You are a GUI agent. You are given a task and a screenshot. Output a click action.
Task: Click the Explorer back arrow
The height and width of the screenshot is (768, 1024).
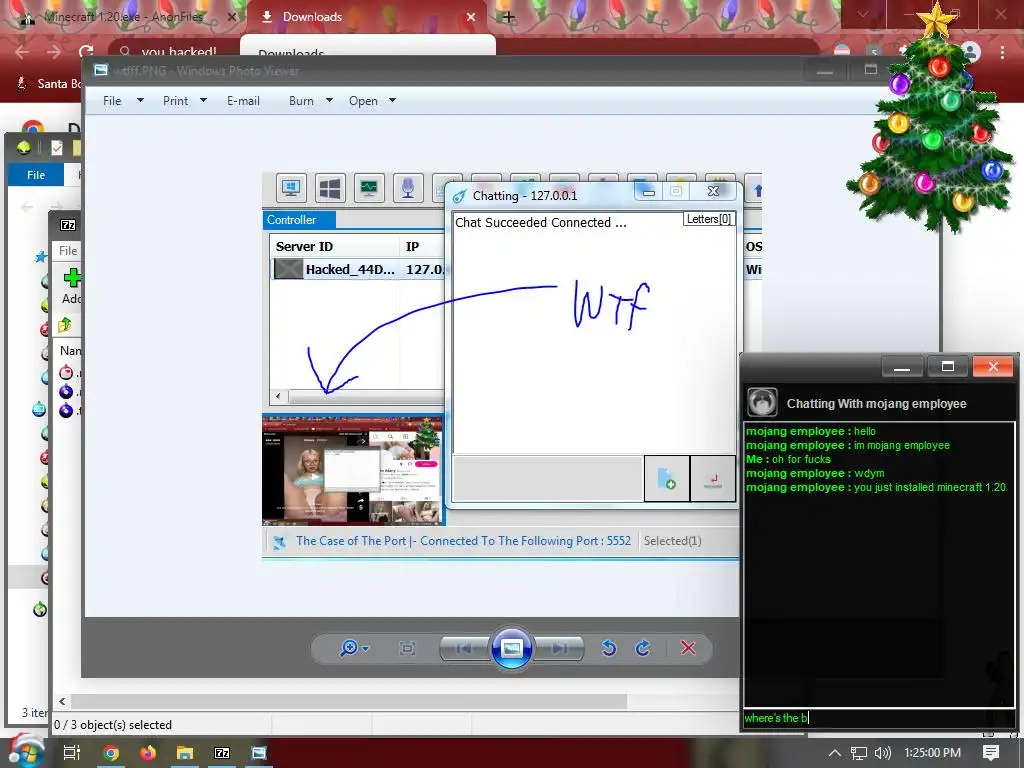pos(27,207)
